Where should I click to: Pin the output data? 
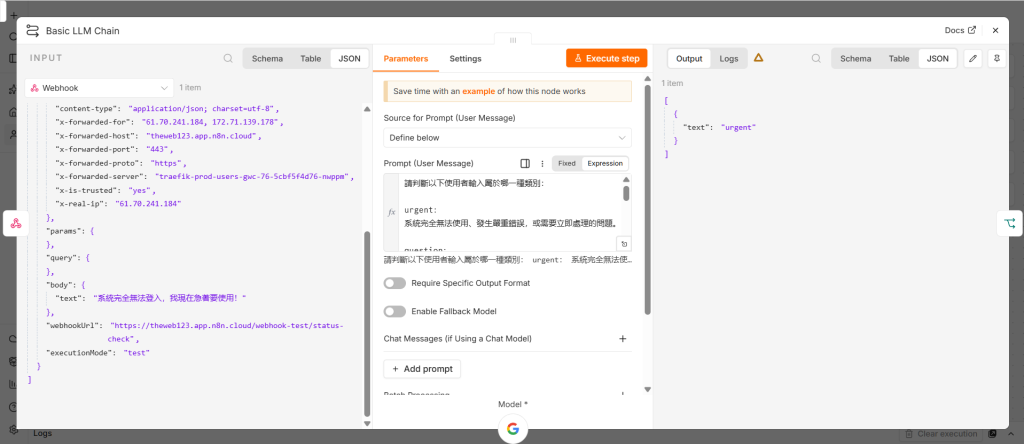(x=997, y=58)
